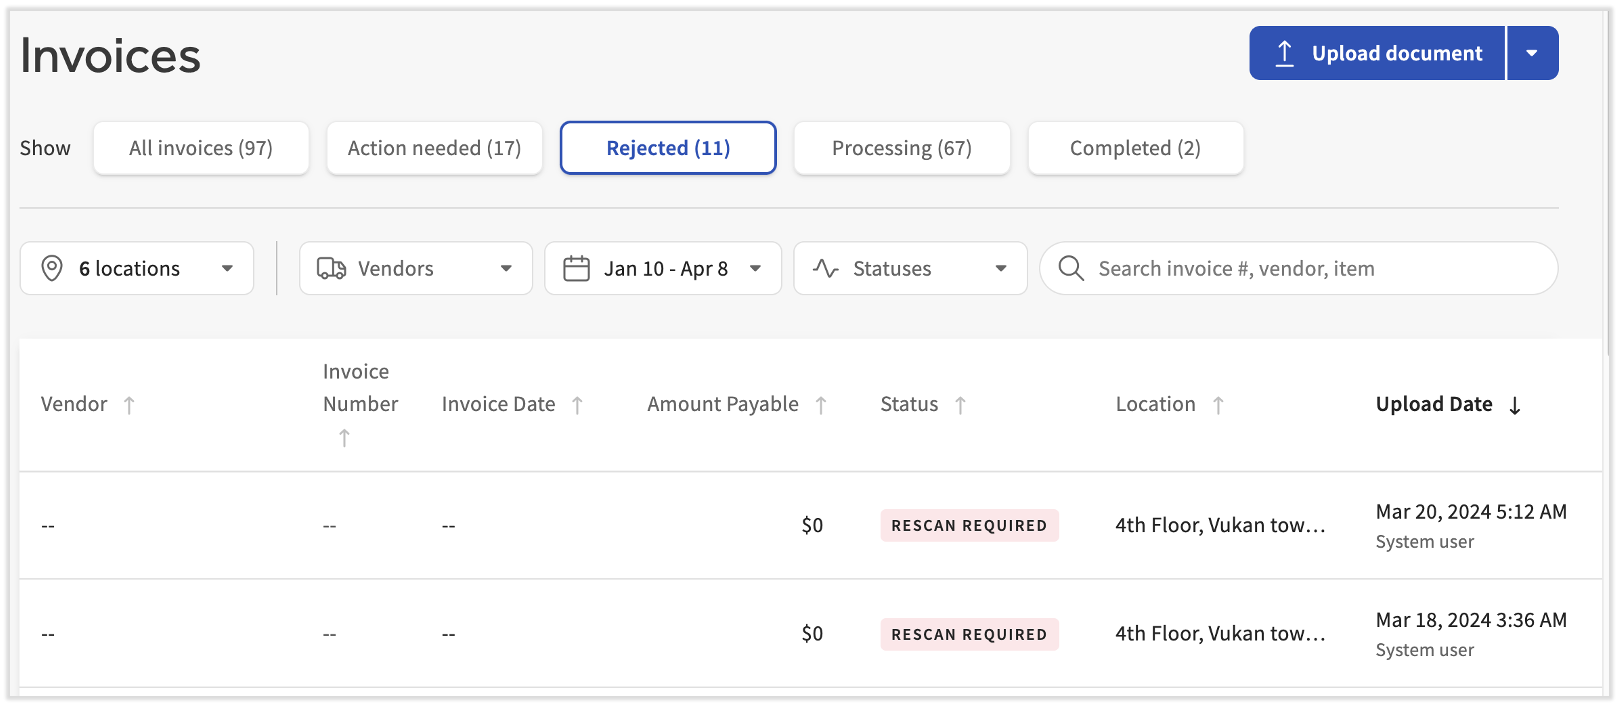The height and width of the screenshot is (708, 1620).
Task: View the Completed (2) invoices tab
Action: 1135,148
